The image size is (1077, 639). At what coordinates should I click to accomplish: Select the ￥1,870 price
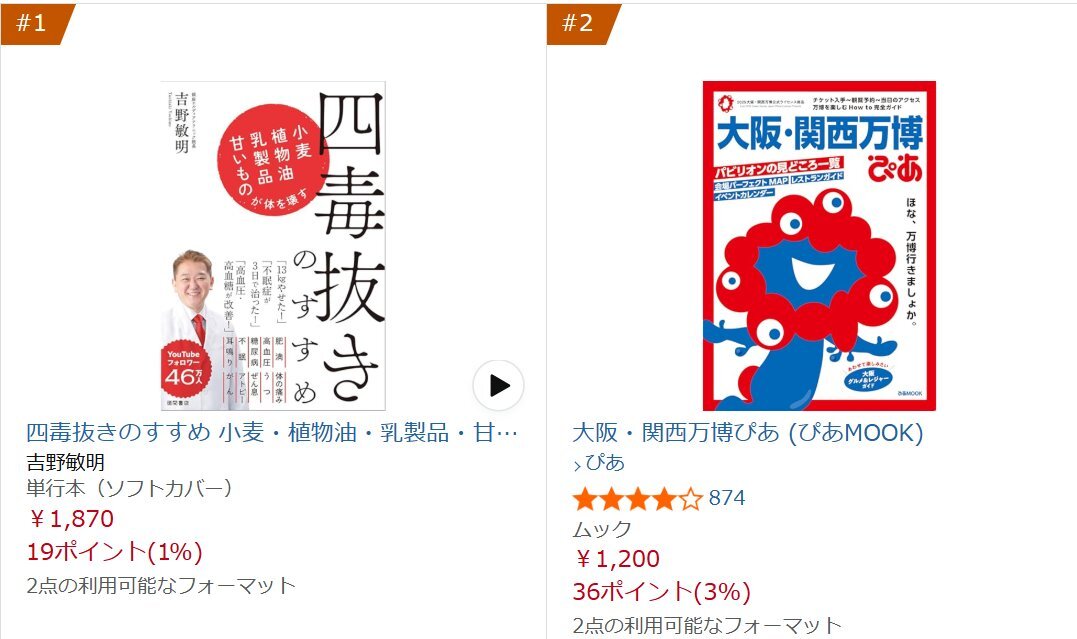pyautogui.click(x=71, y=519)
